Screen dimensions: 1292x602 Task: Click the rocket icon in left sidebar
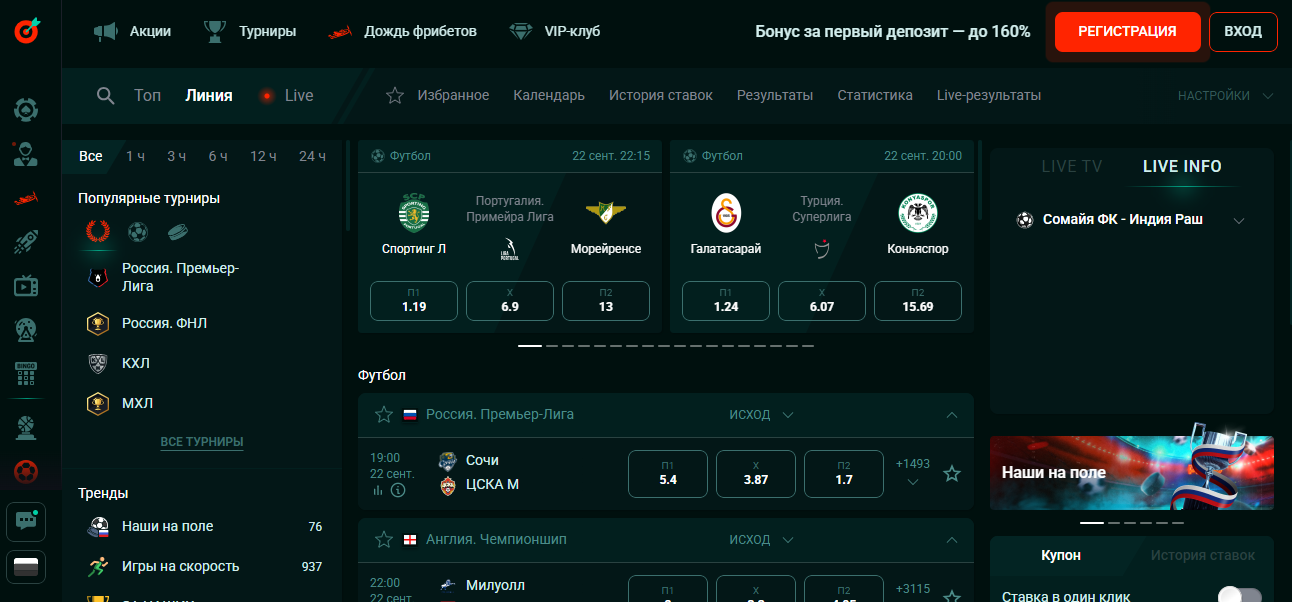[x=26, y=241]
